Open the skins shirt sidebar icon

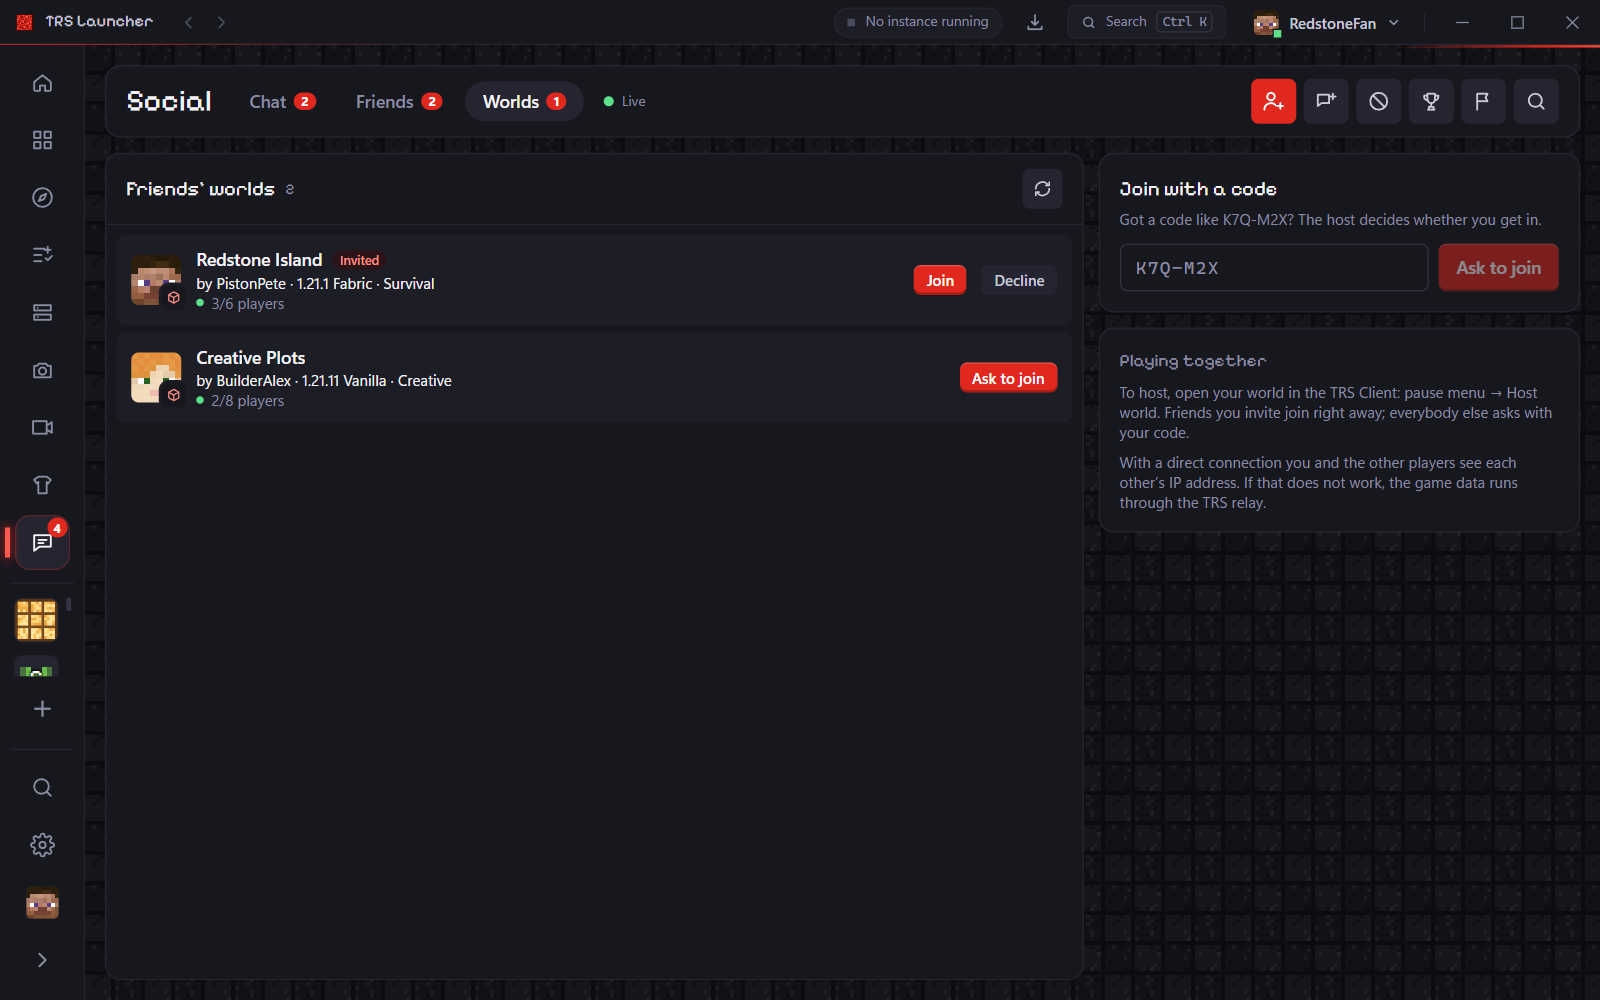coord(42,485)
